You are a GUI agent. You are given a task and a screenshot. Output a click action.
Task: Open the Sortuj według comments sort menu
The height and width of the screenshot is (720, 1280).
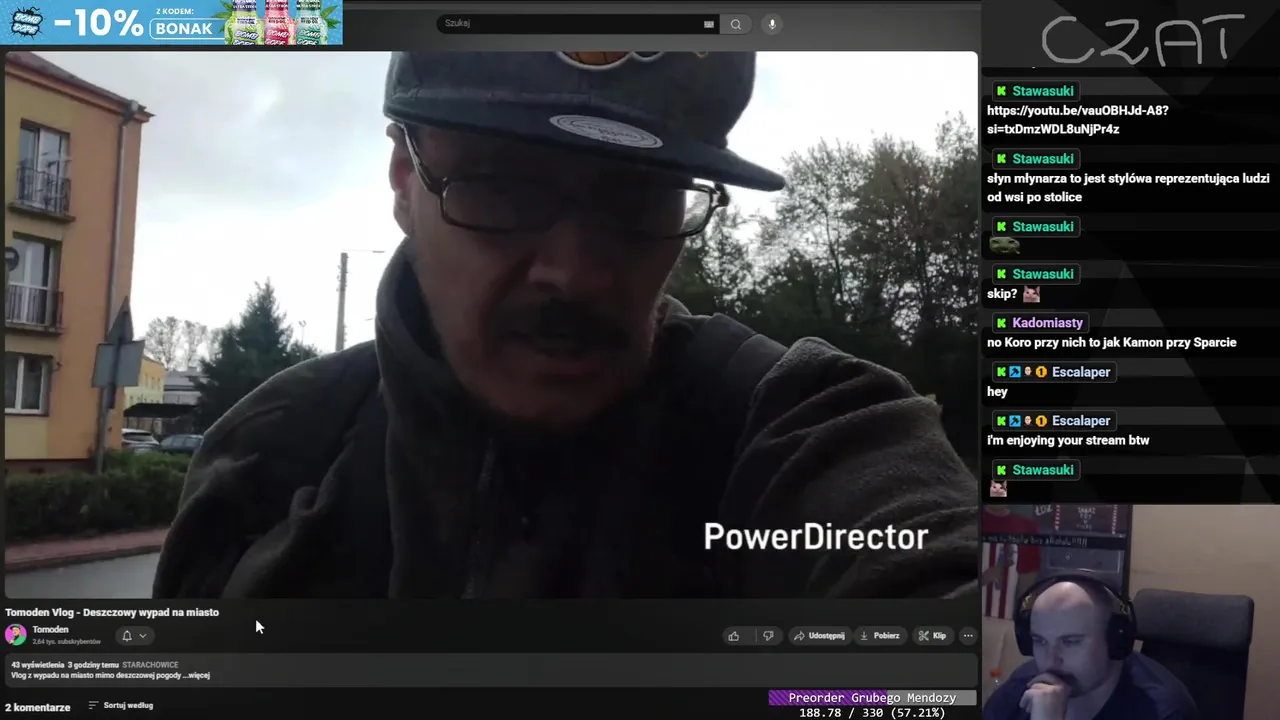(x=121, y=706)
